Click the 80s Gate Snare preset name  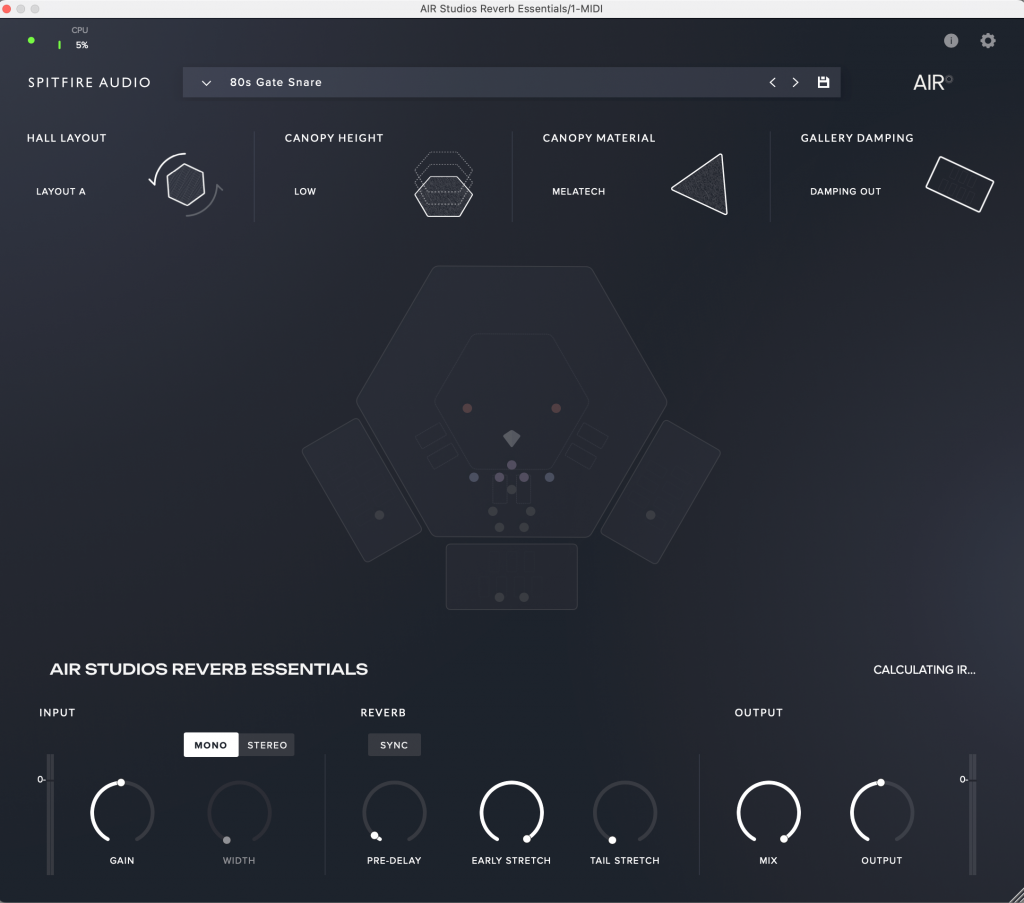tap(276, 82)
